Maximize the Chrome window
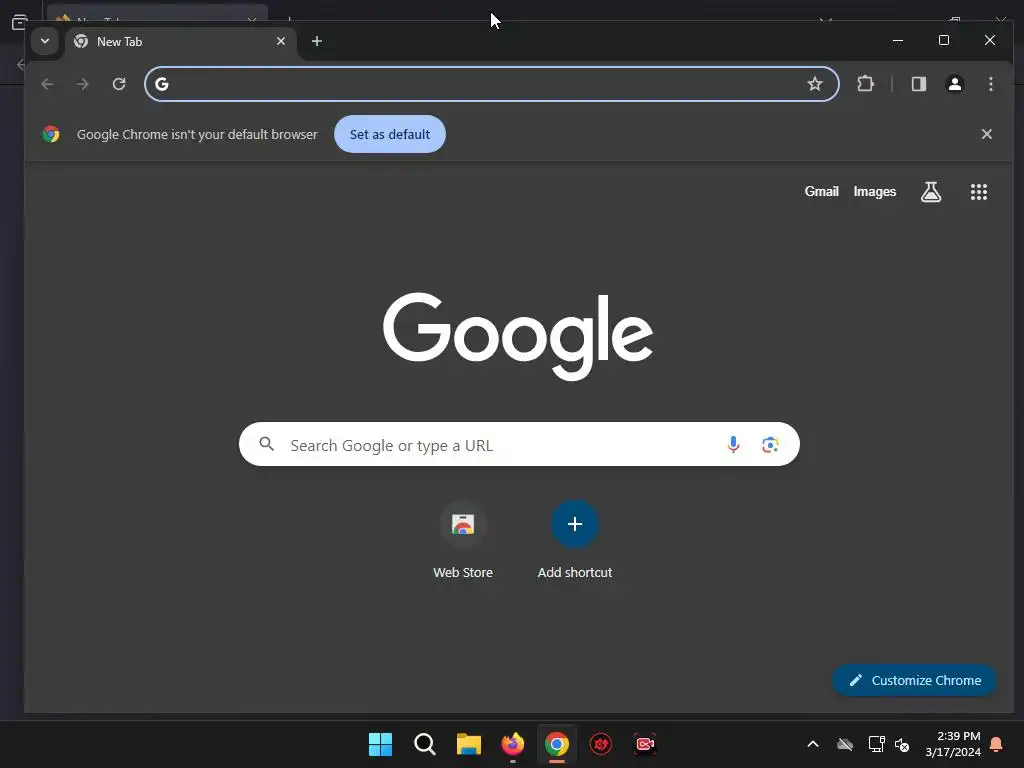Screen dimensions: 1024x768 [944, 40]
